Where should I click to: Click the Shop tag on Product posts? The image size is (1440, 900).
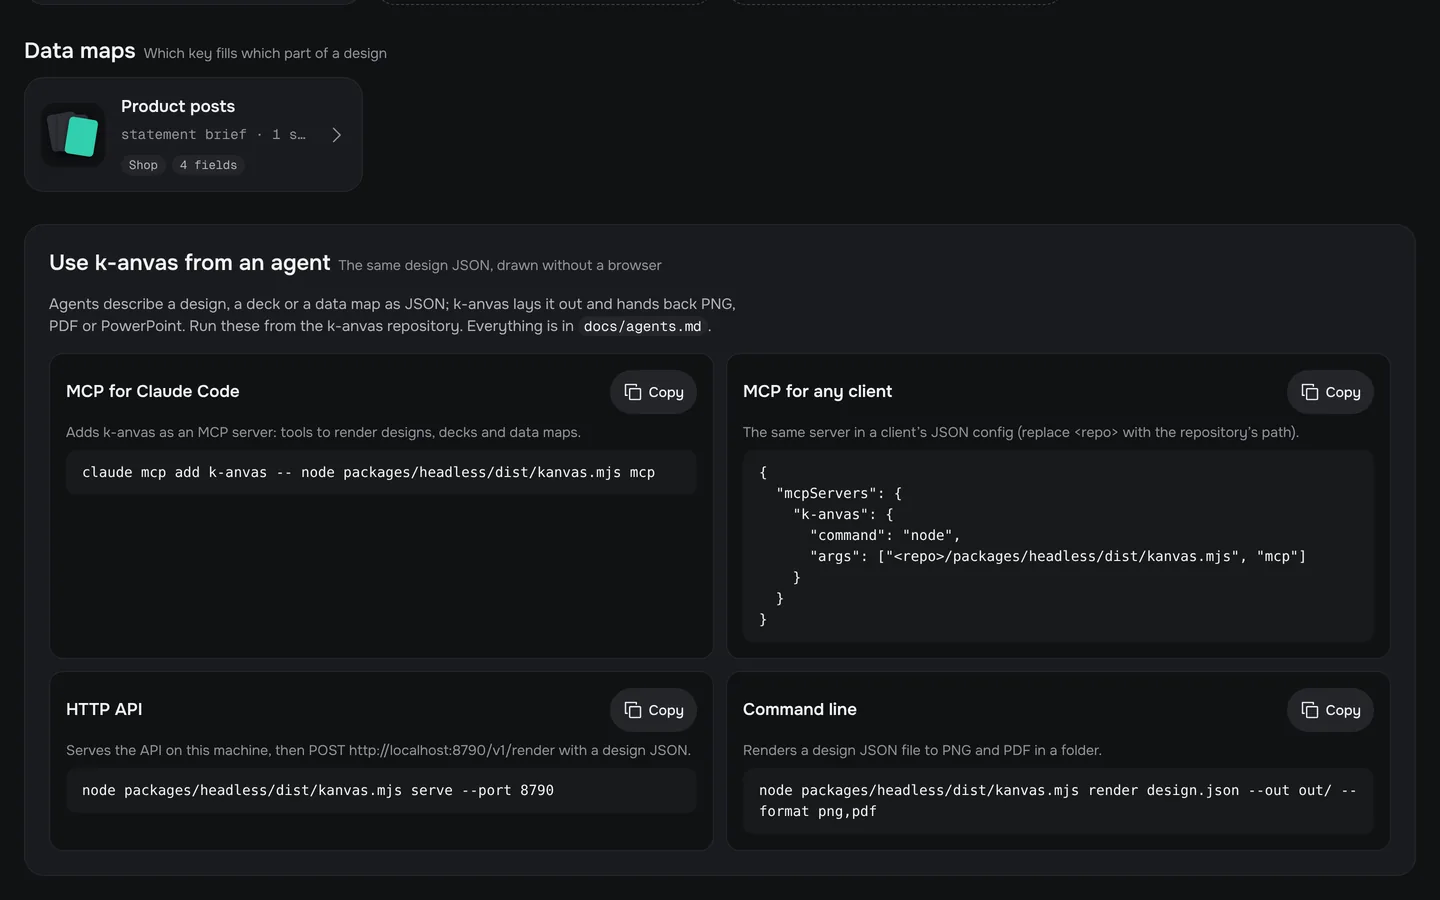(x=143, y=165)
